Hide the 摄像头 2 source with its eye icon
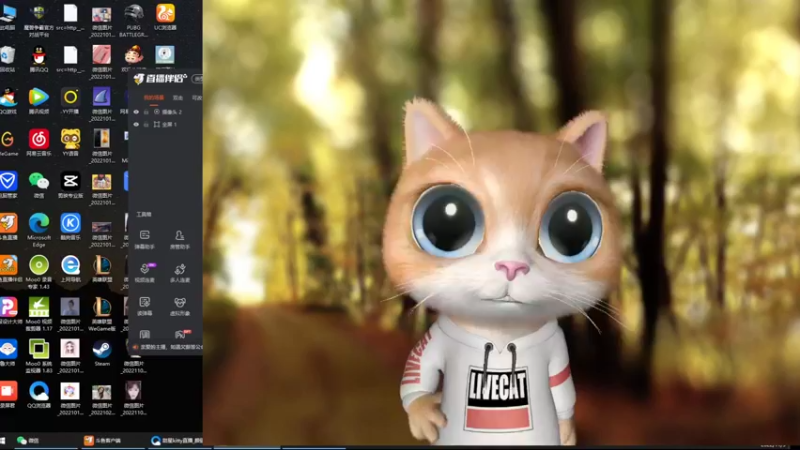The width and height of the screenshot is (800, 450). (136, 112)
